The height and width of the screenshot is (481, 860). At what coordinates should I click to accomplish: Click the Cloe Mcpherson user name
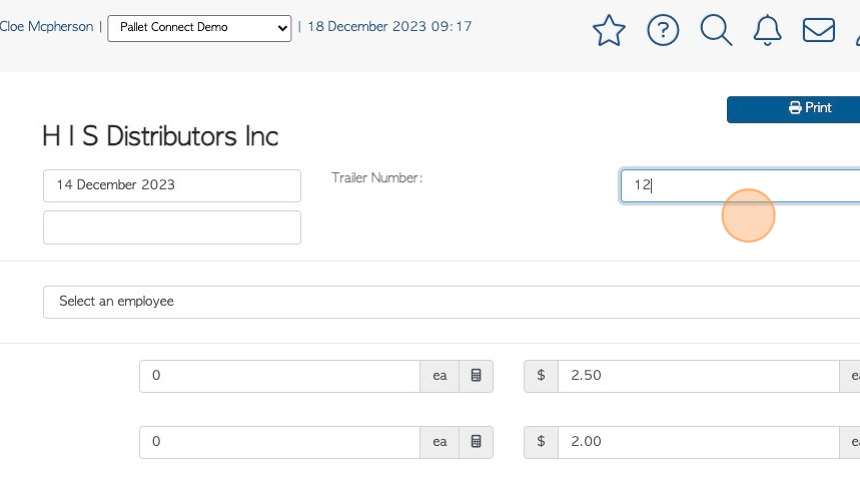tap(46, 27)
